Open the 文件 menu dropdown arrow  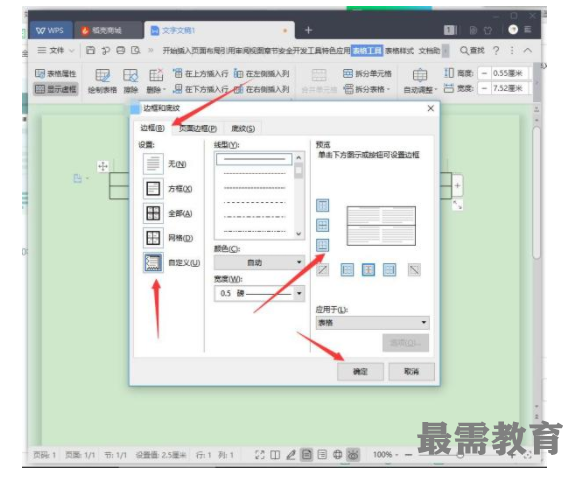point(71,50)
